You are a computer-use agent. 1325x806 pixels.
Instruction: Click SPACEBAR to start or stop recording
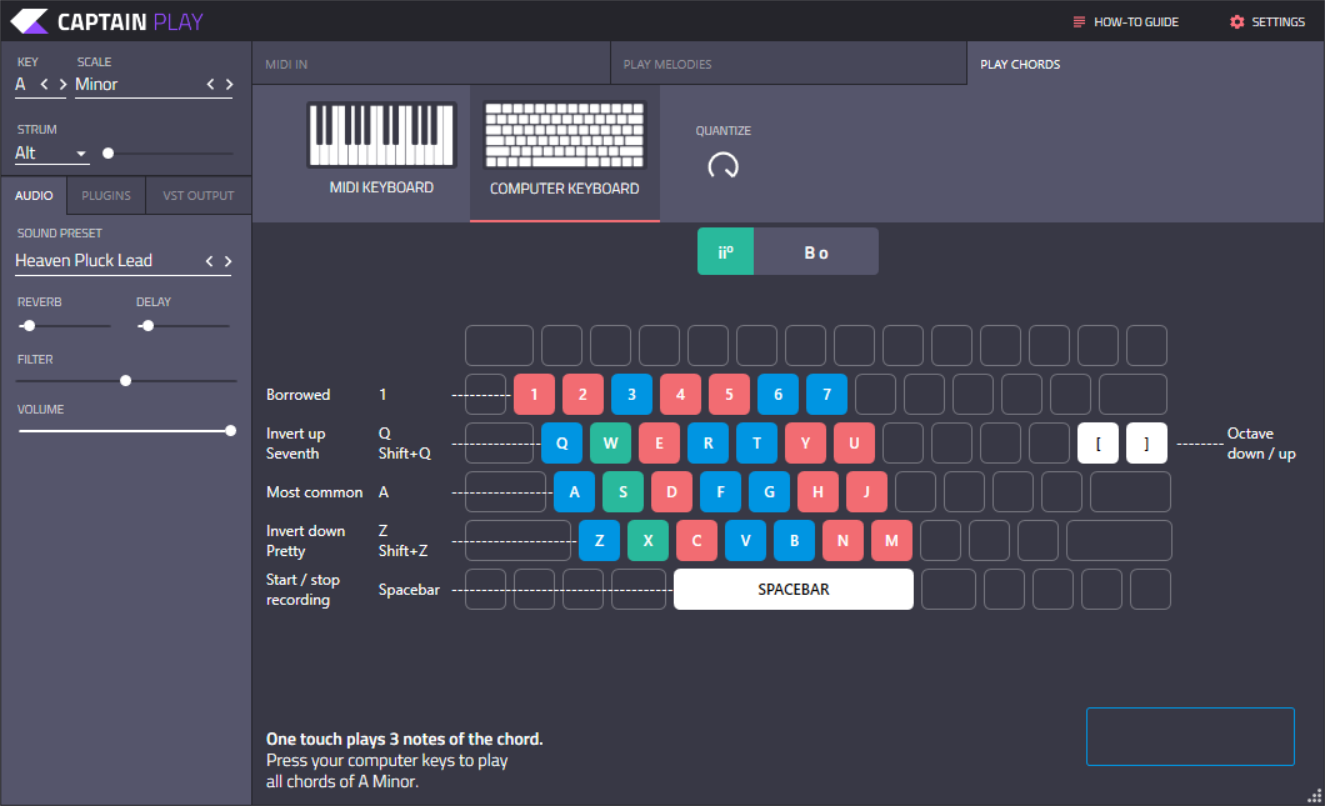click(794, 589)
